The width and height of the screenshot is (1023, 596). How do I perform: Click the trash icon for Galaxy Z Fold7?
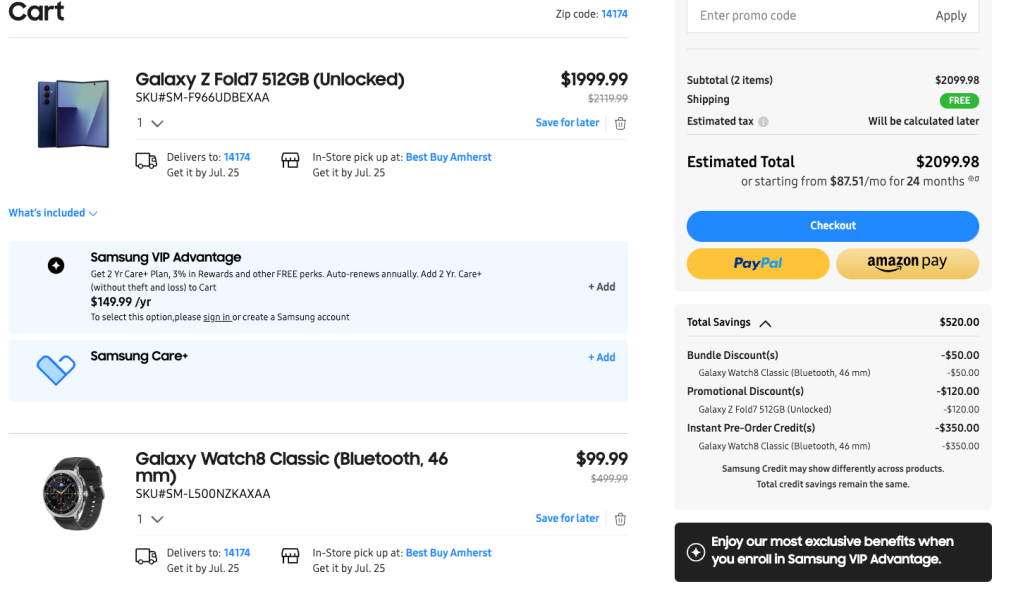[x=620, y=122]
